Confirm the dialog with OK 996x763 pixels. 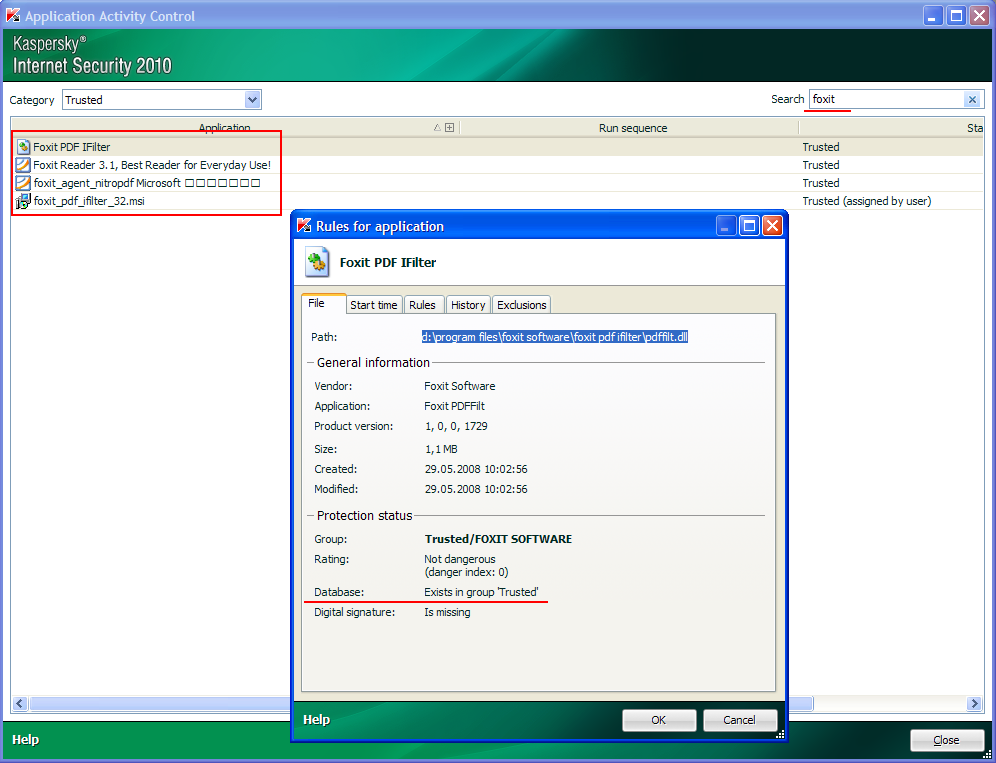(x=659, y=720)
